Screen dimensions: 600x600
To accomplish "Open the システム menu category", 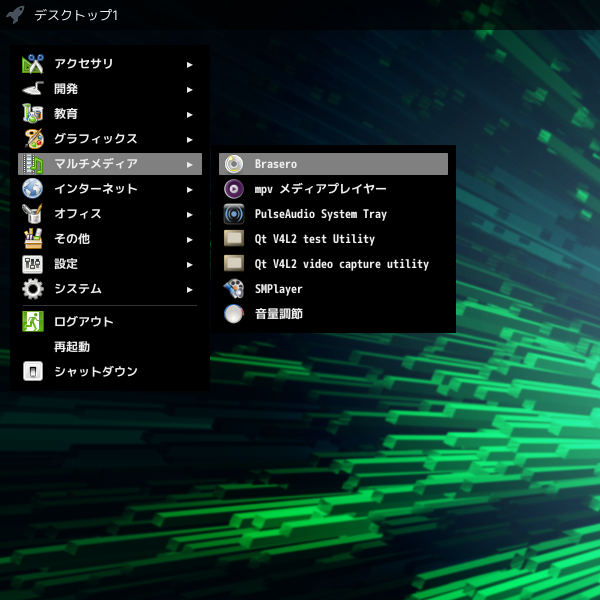I will tap(110, 289).
